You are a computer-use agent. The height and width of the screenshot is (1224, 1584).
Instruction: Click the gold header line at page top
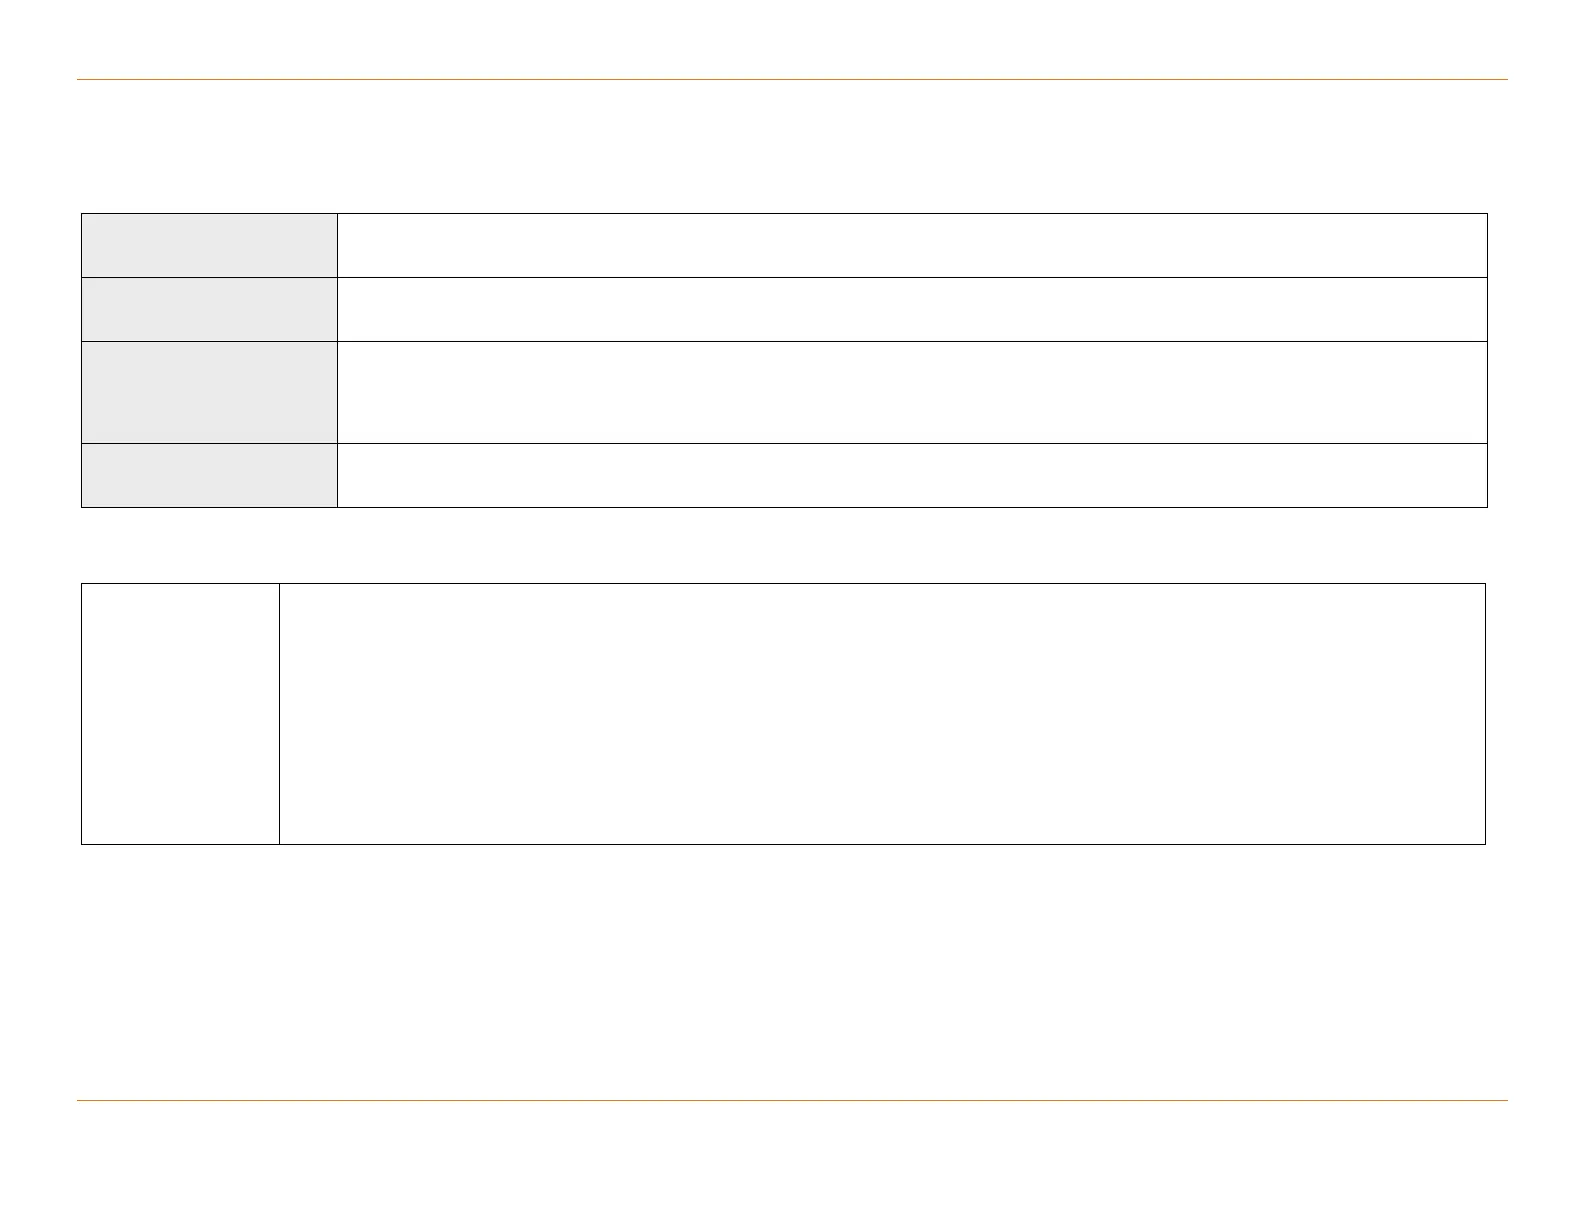coord(792,79)
